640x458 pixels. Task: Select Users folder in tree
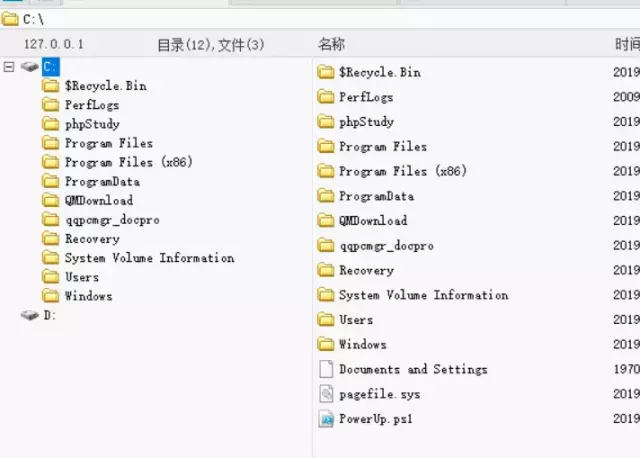pyautogui.click(x=82, y=277)
